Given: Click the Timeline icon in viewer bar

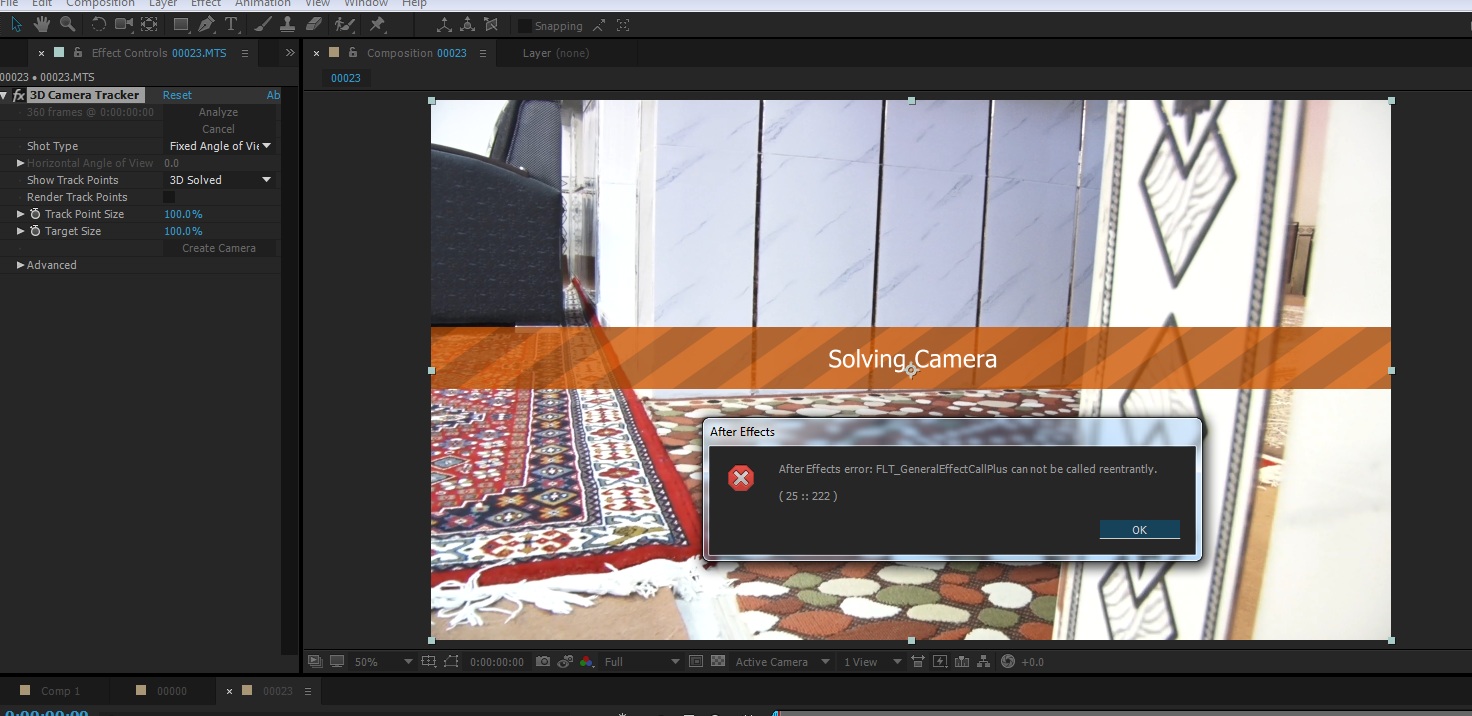Looking at the screenshot, I should (962, 662).
